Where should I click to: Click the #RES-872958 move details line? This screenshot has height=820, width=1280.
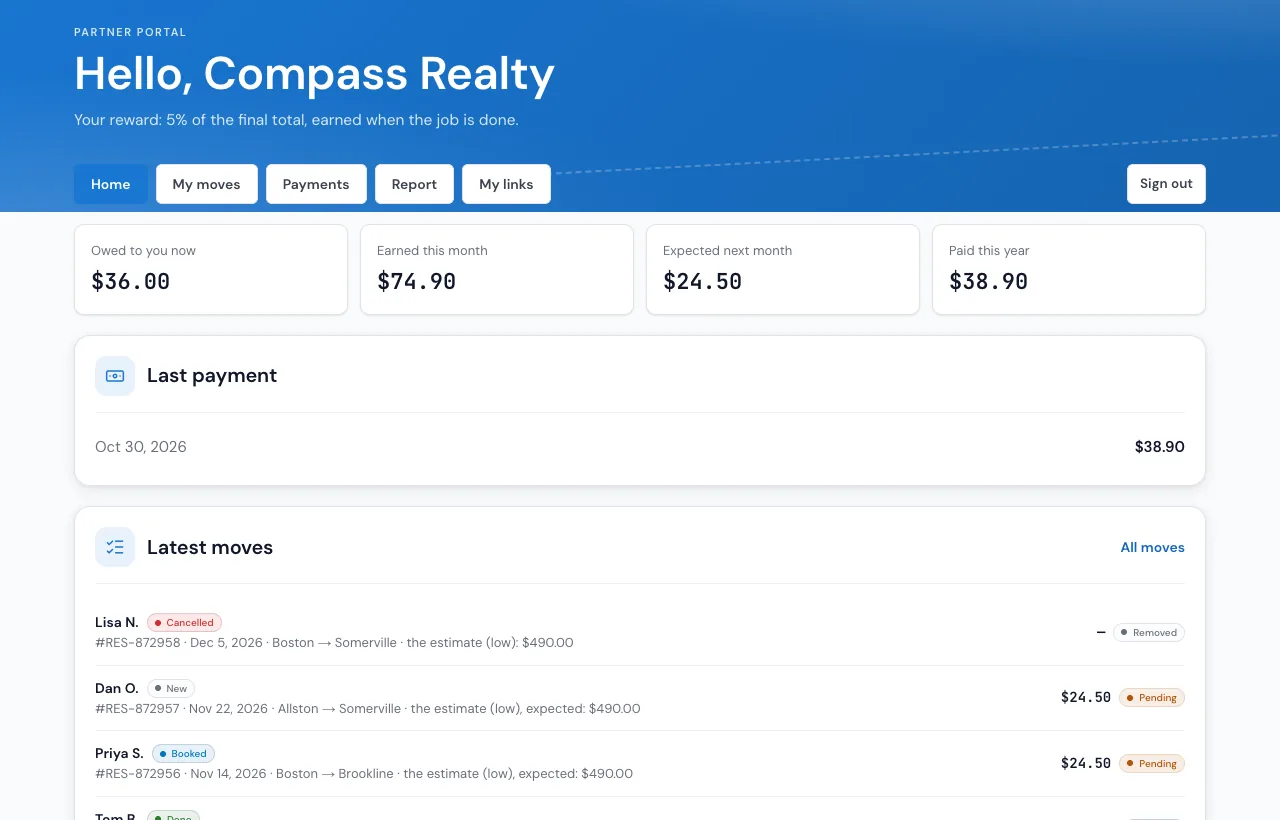(x=334, y=643)
